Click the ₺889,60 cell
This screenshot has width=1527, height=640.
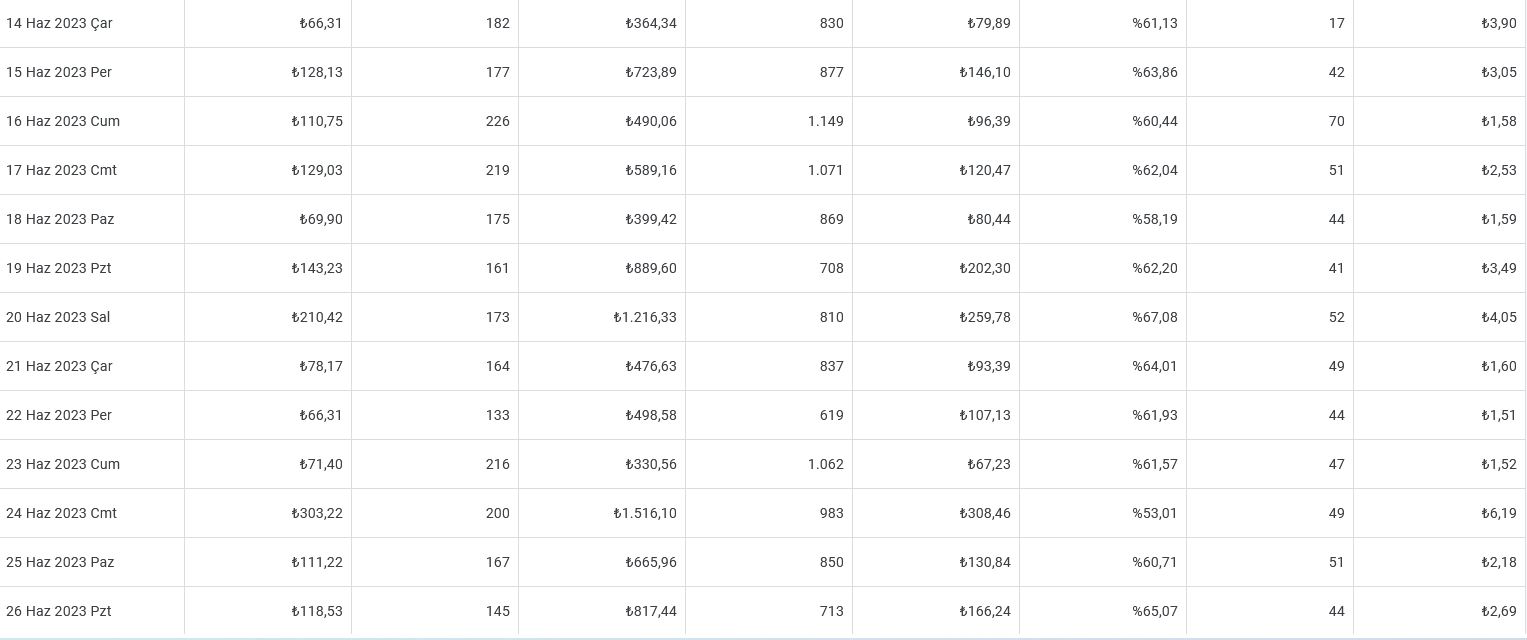(602, 268)
